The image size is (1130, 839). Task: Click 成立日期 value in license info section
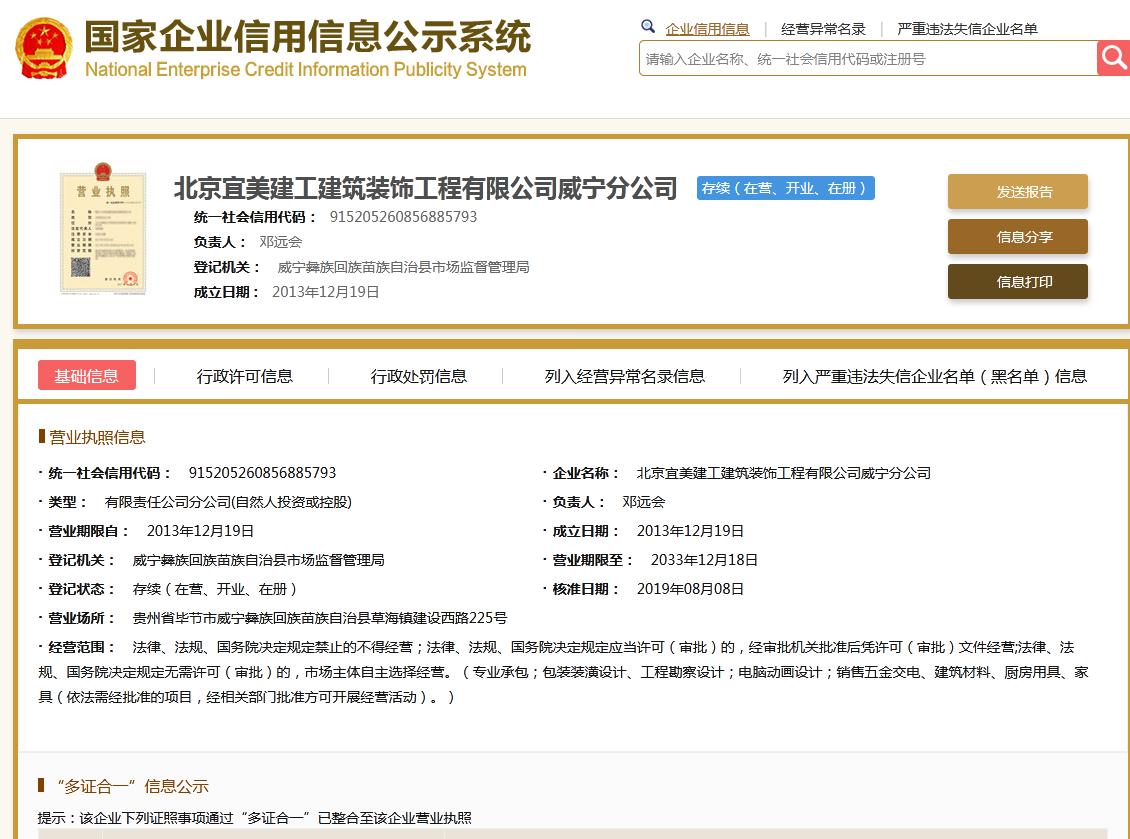click(x=690, y=531)
